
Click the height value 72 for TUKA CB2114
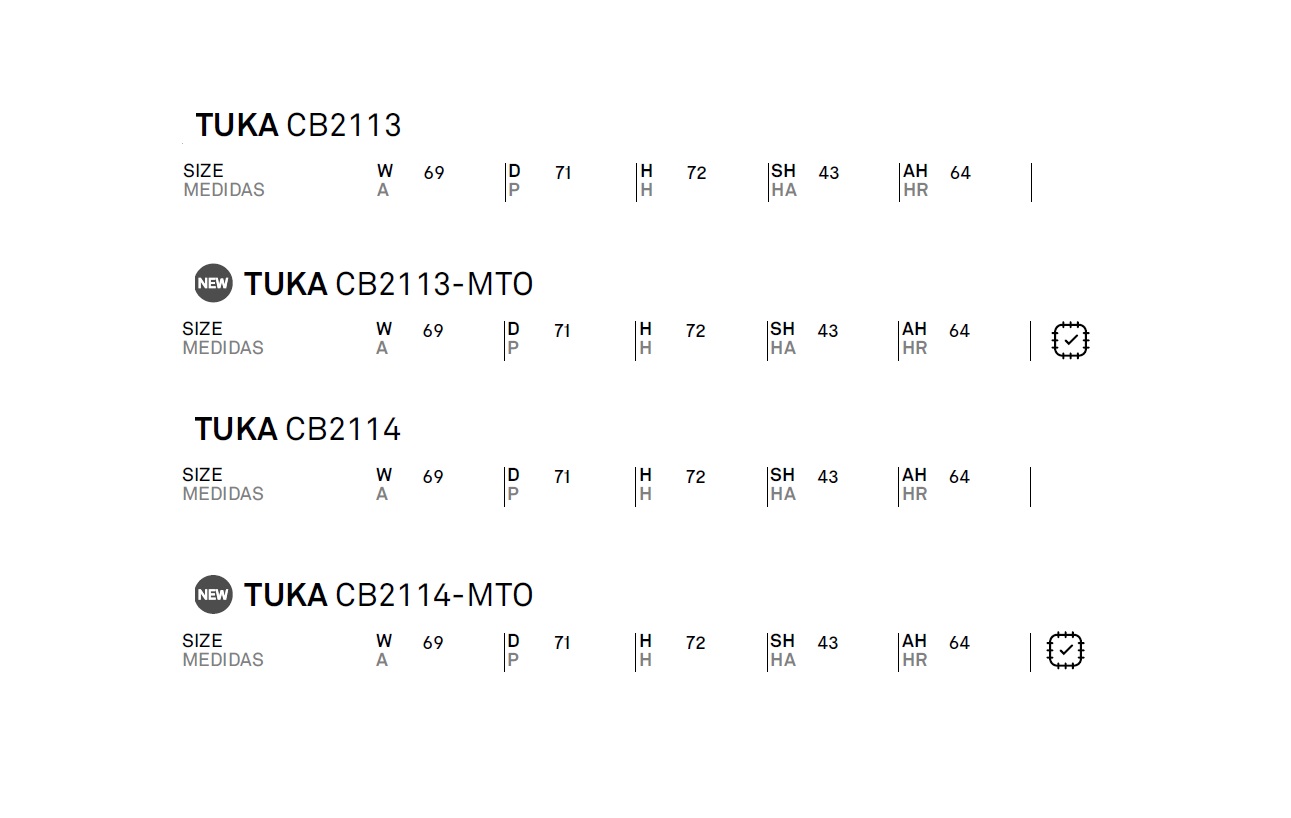696,477
